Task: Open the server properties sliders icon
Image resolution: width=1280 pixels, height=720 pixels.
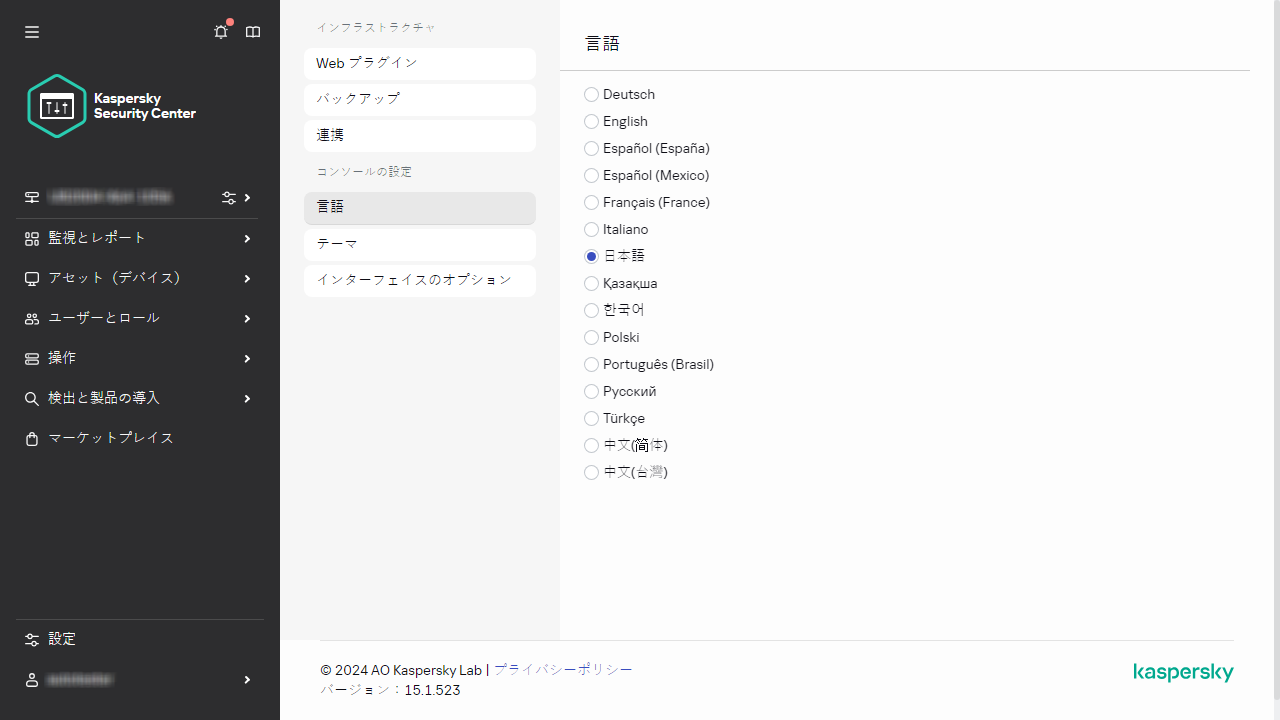Action: (x=228, y=197)
